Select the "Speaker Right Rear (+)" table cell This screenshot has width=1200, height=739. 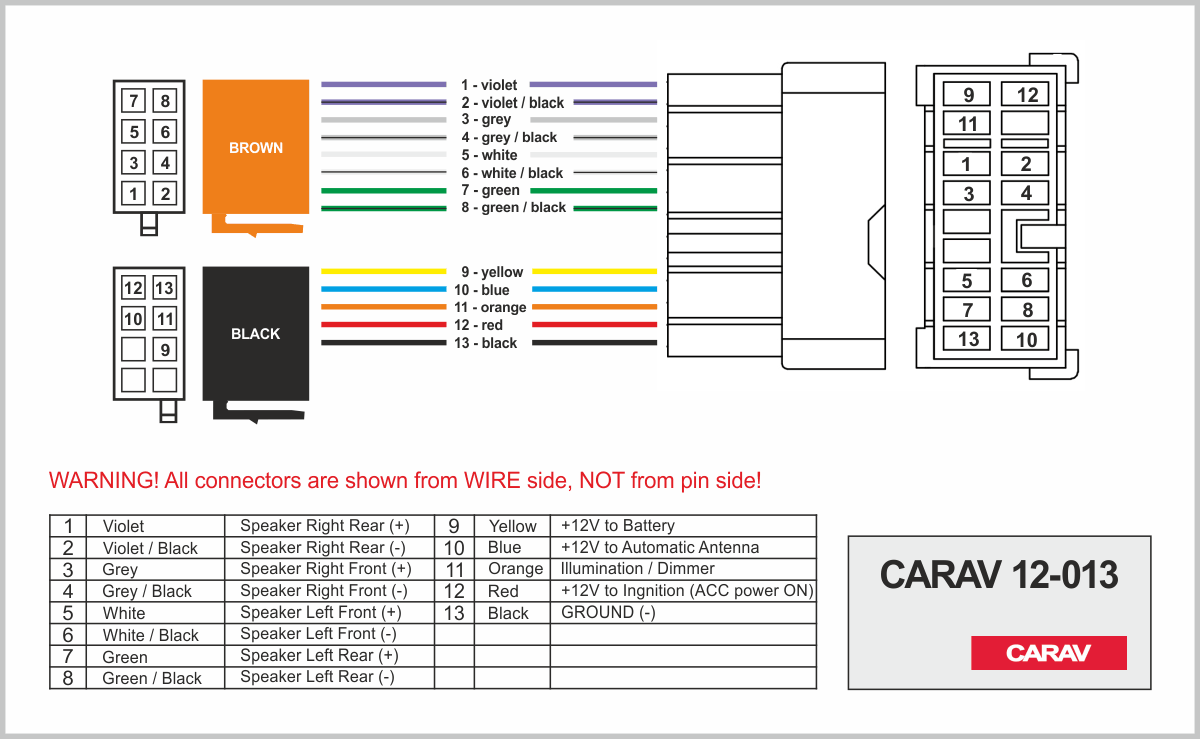coord(325,526)
